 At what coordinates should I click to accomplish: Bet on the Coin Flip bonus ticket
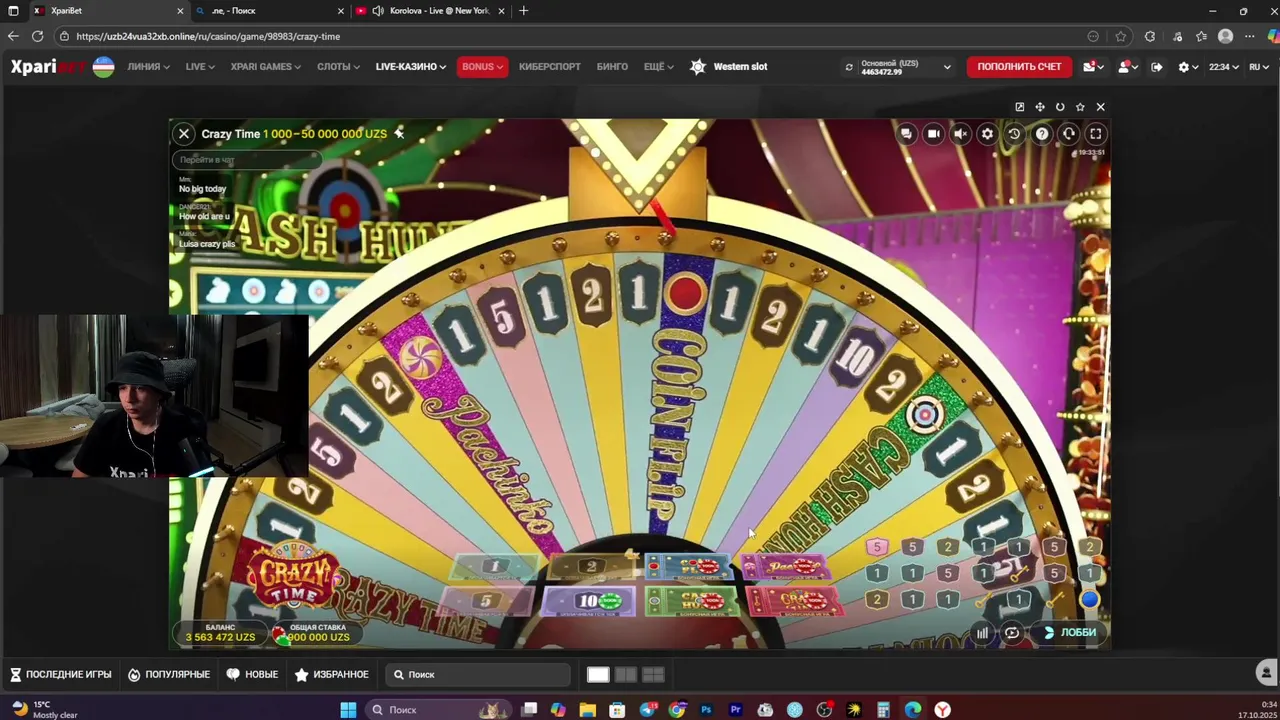point(690,567)
